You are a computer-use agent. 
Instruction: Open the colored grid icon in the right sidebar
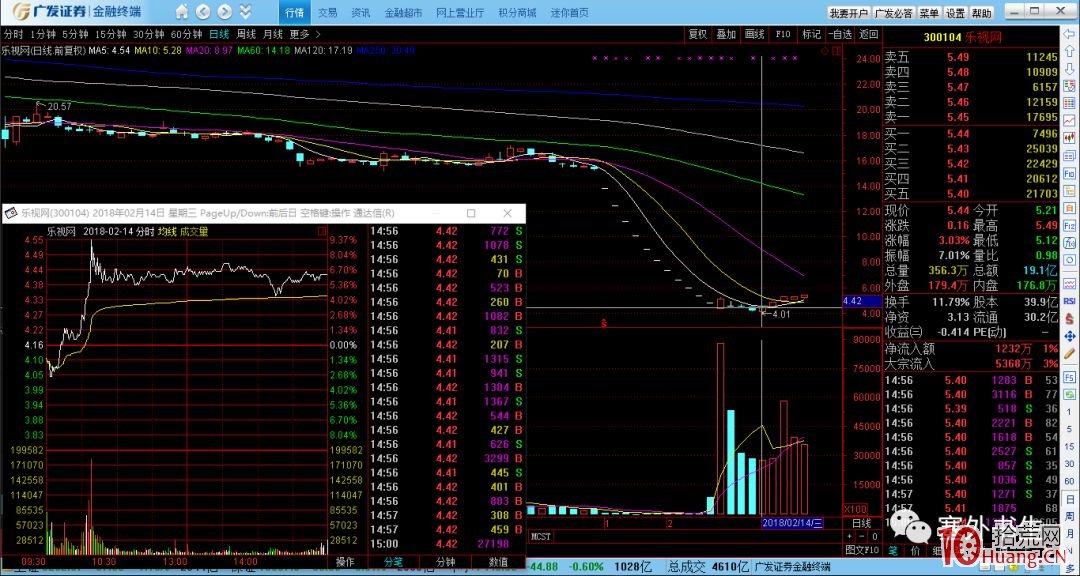(1070, 103)
